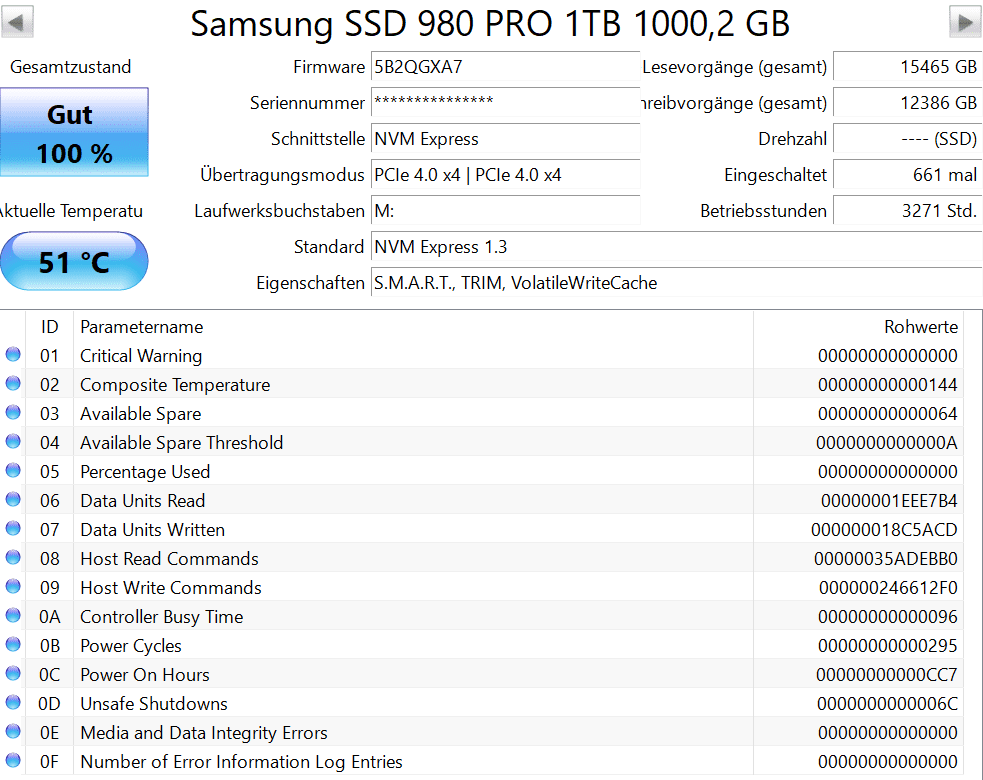Select the Composite Temperature row name
This screenshot has width=983, height=780.
[175, 385]
